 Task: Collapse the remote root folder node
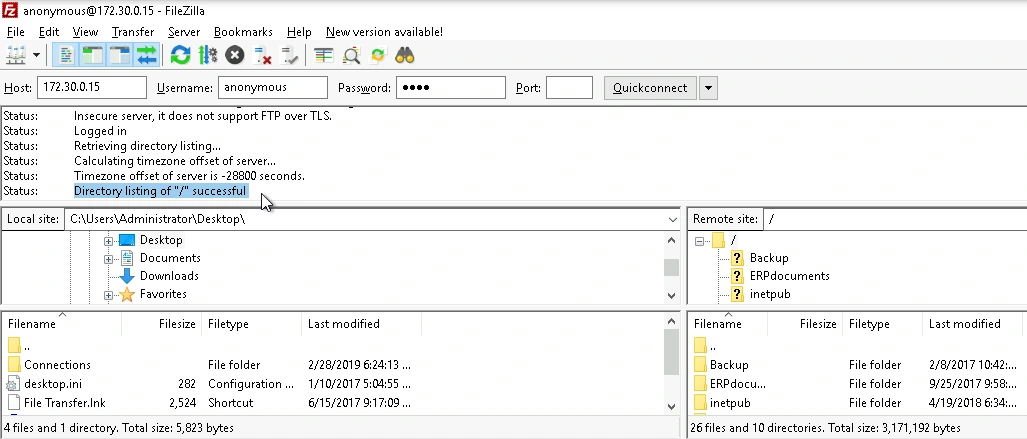click(700, 240)
